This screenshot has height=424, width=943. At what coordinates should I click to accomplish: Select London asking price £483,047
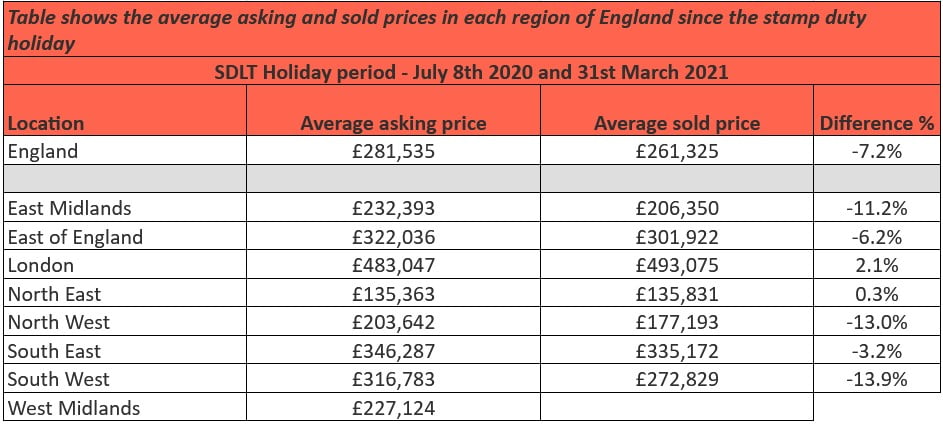click(x=393, y=266)
